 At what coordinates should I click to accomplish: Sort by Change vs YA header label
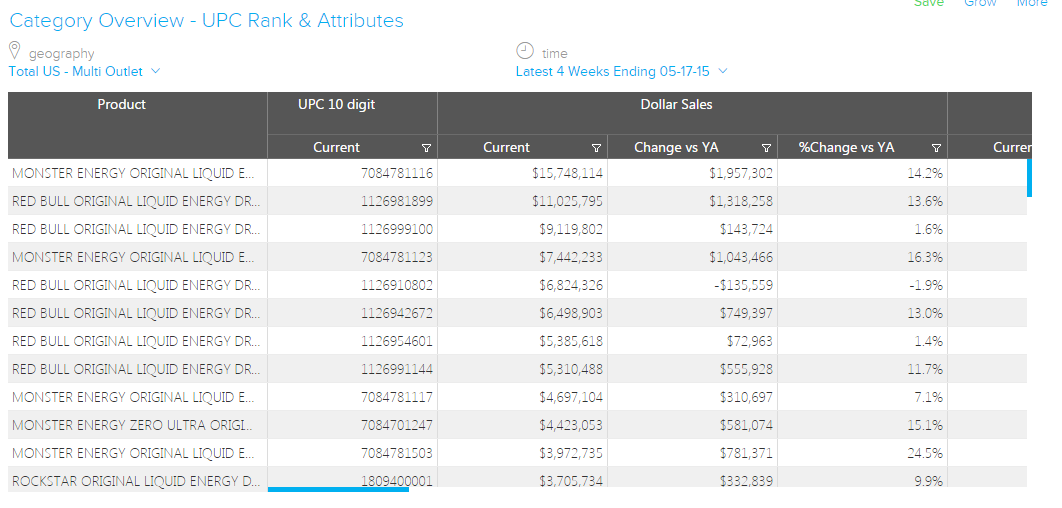pyautogui.click(x=676, y=148)
